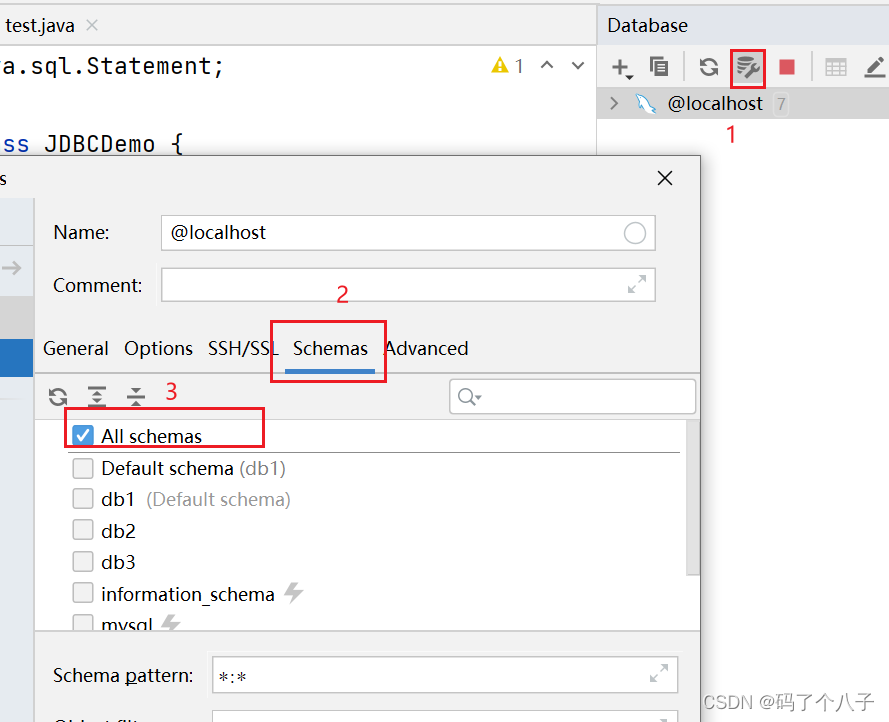Click the expand all schemas icon
The width and height of the screenshot is (889, 722).
click(x=96, y=396)
